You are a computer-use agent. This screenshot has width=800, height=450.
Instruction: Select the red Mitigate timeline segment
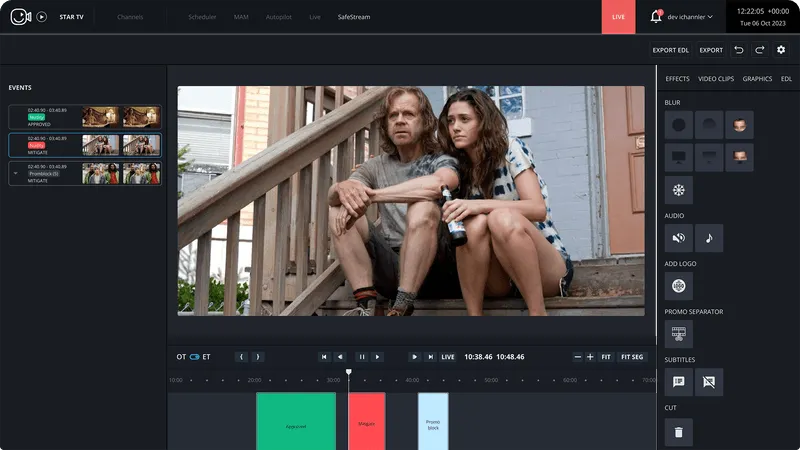366,421
